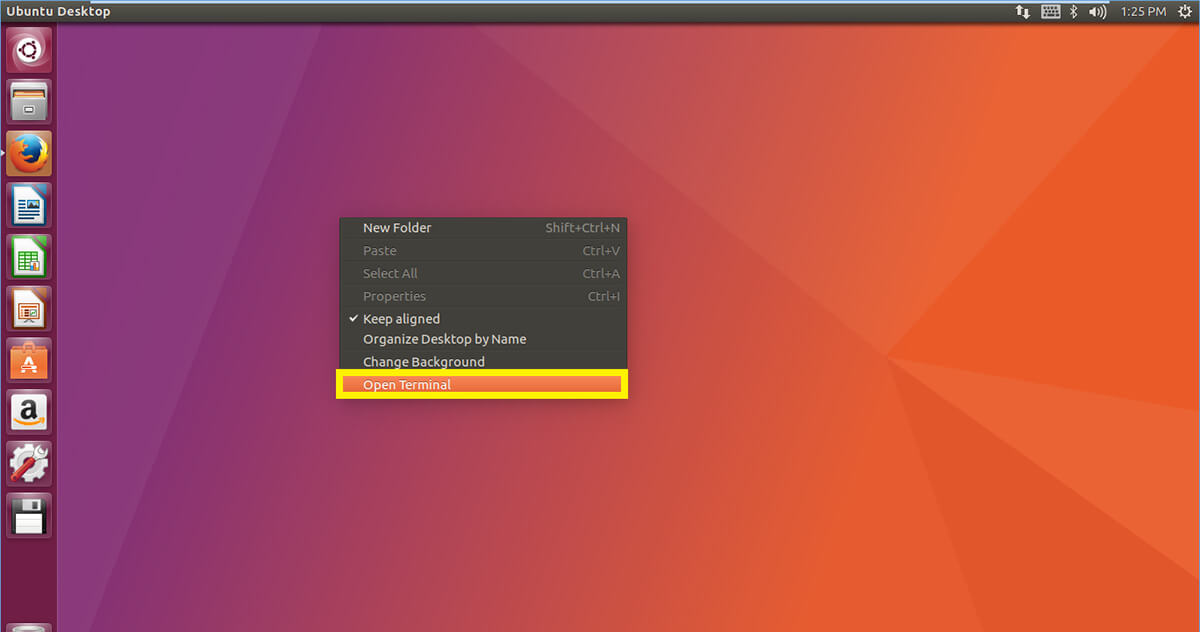Click the Ubuntu Desktop title text
Viewport: 1200px width, 632px height.
58,11
